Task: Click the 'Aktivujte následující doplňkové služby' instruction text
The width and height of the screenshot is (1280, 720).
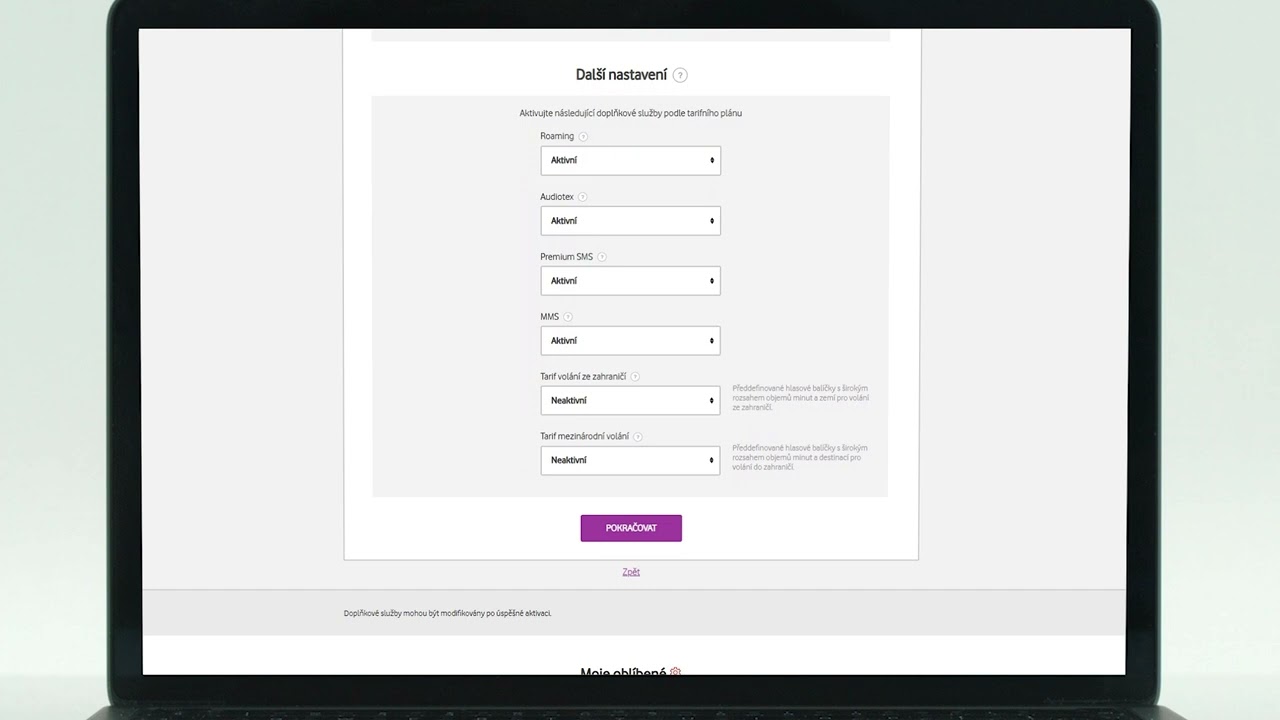Action: click(631, 113)
